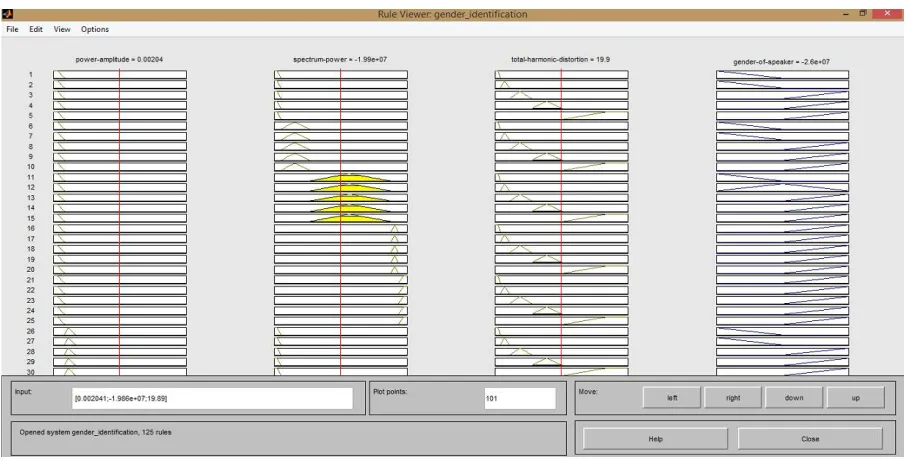Image resolution: width=906 pixels, height=460 pixels.
Task: Select rule number 20 label
Action: coord(31,270)
